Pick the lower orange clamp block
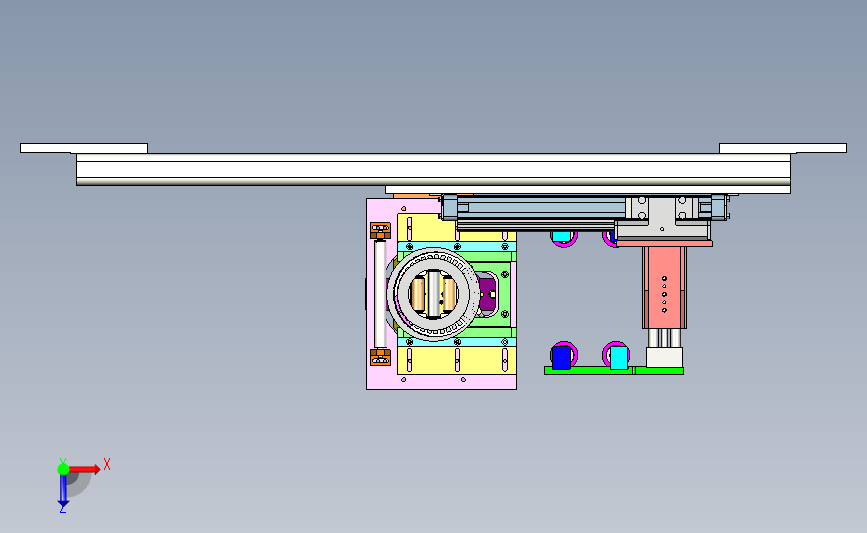This screenshot has width=867, height=533. [x=380, y=357]
